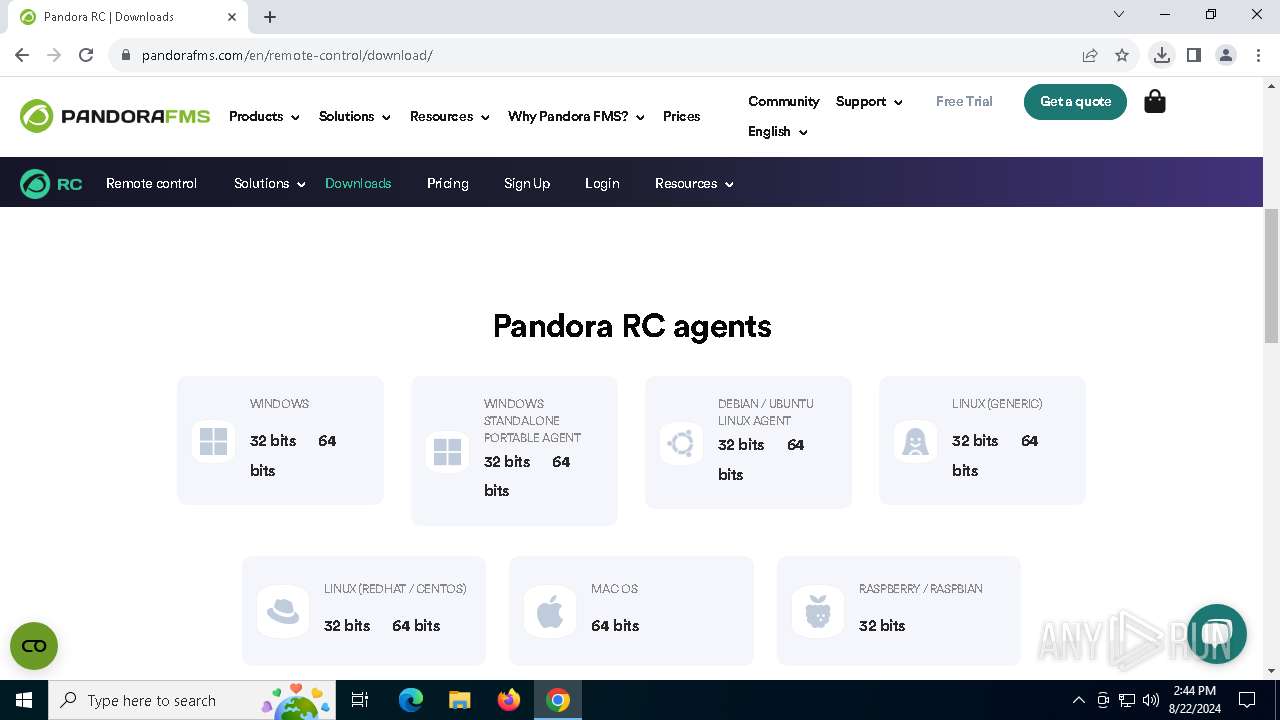1280x720 pixels.
Task: Expand the Products dropdown menu
Action: coord(264,117)
